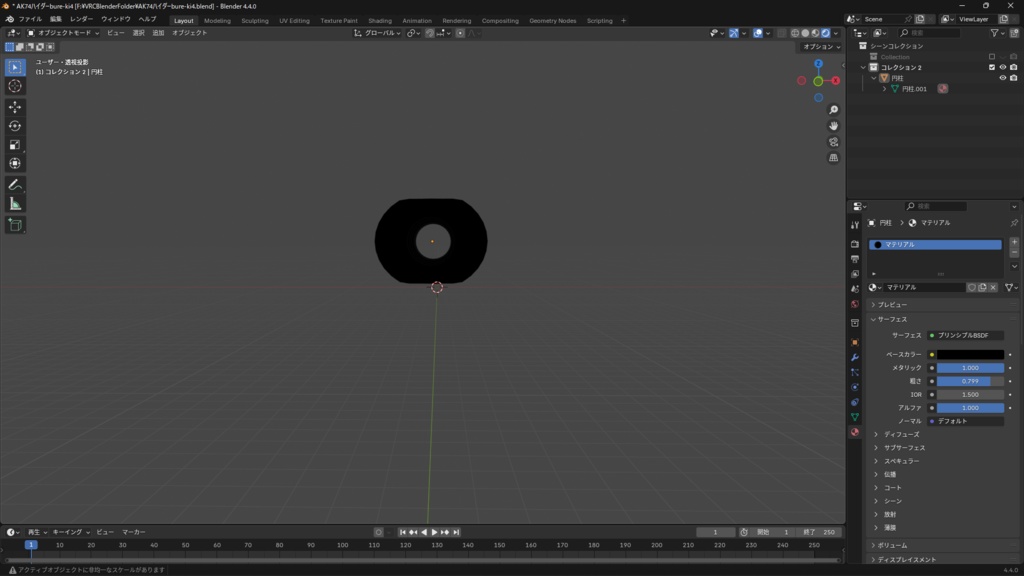
Task: Toggle proportional editing in header
Action: 460,33
